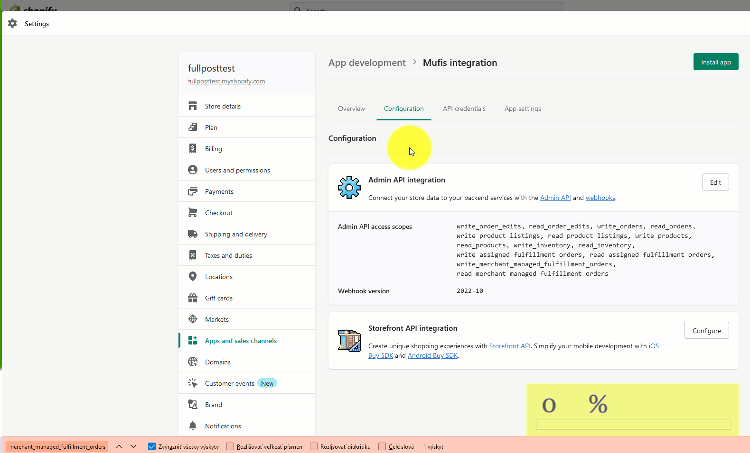750x453 pixels.
Task: Go to next find match arrow
Action: (x=133, y=446)
